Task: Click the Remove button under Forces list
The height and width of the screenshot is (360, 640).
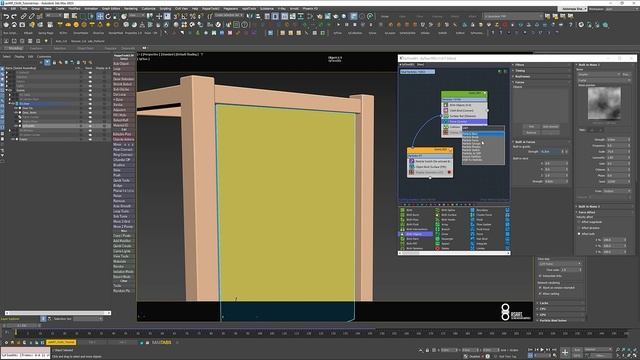Action: click(531, 133)
